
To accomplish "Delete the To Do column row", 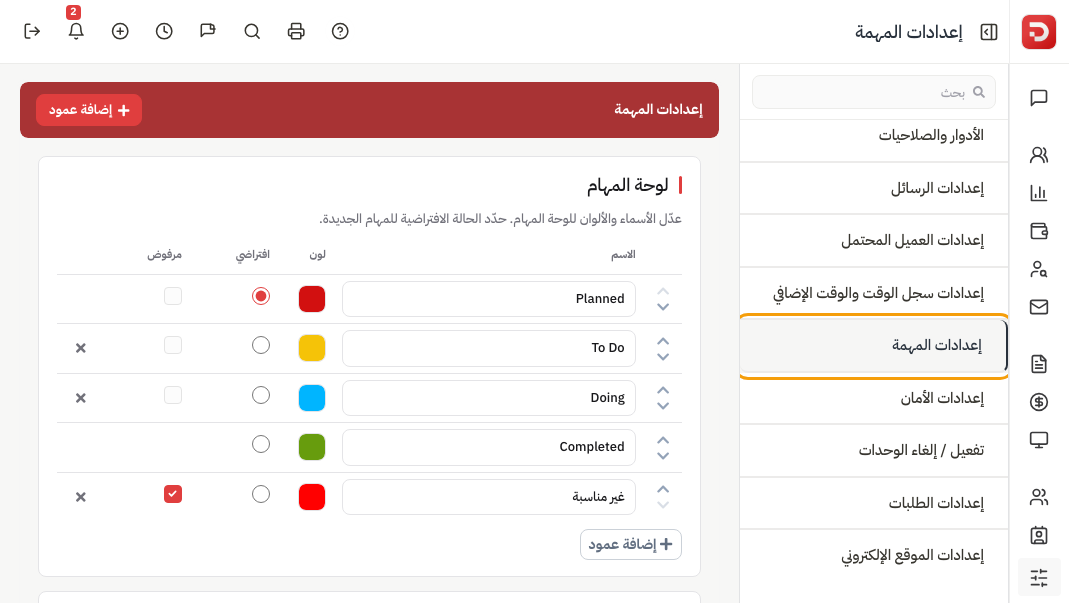I will pyautogui.click(x=80, y=348).
